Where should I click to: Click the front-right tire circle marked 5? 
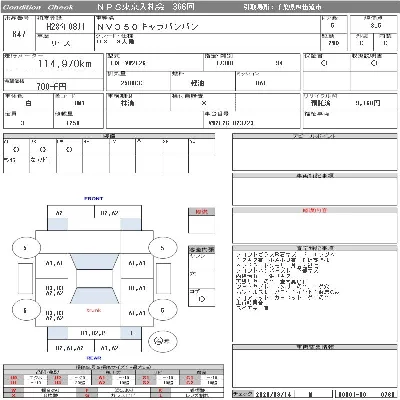pyautogui.click(x=162, y=248)
